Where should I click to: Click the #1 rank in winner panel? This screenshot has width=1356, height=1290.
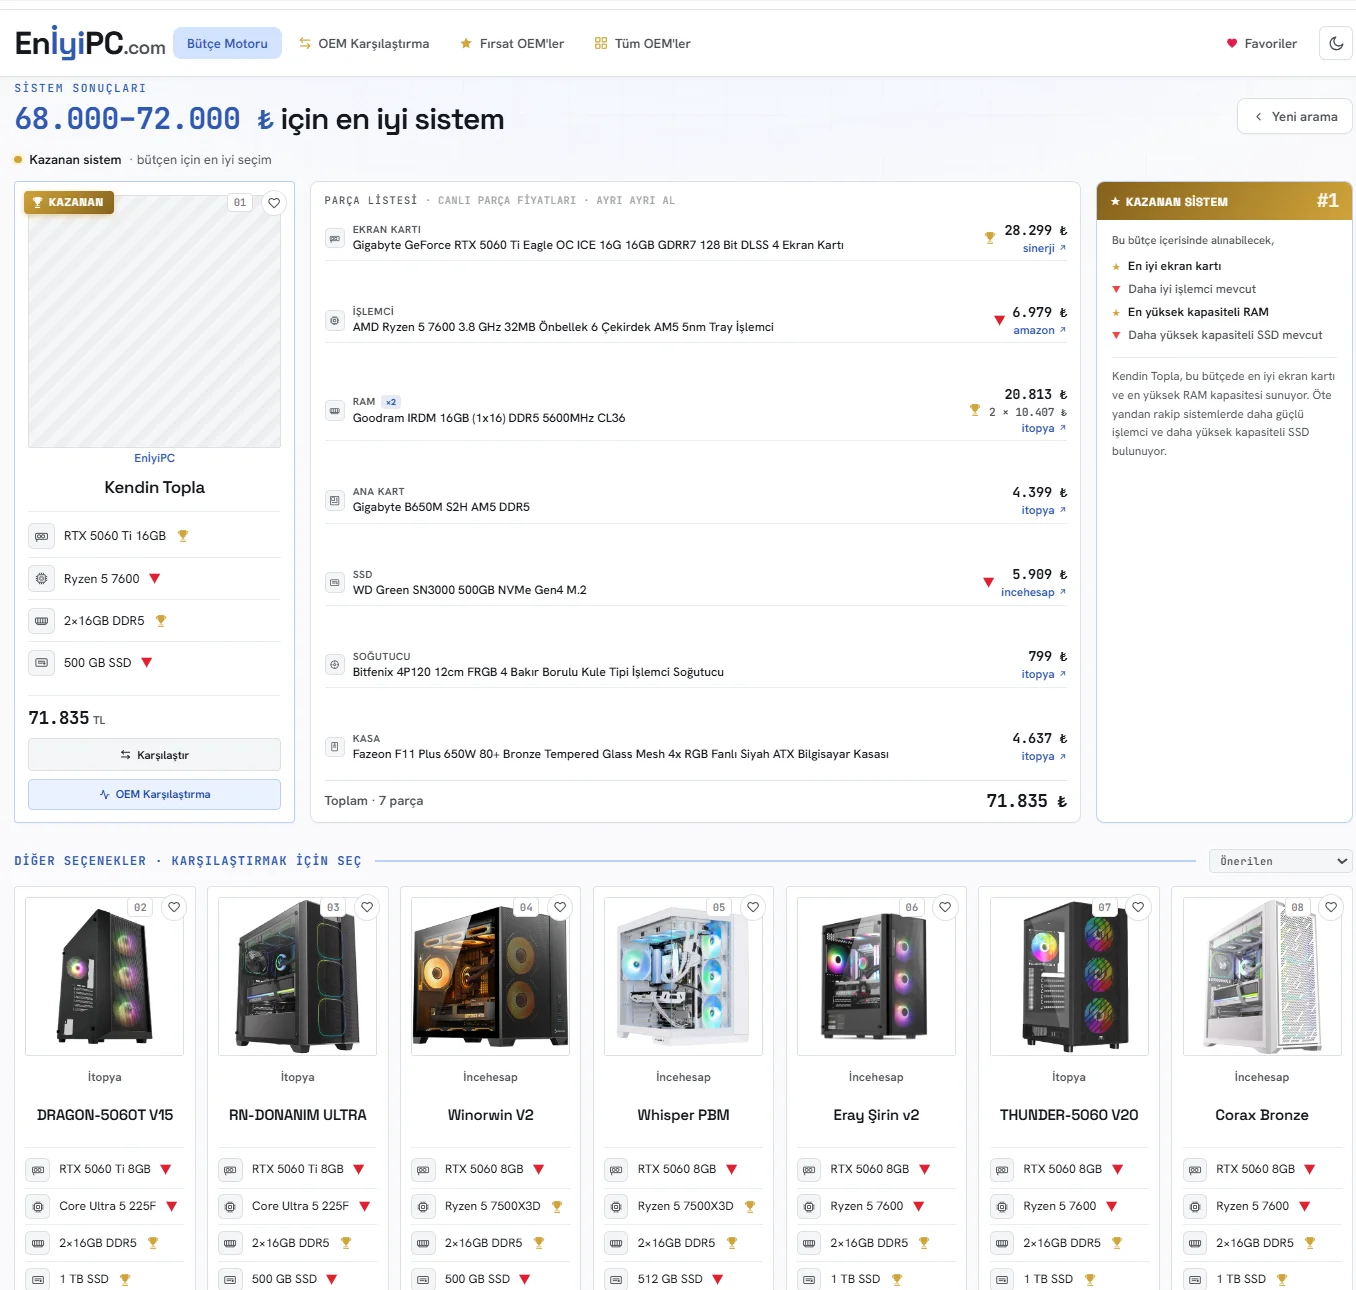[x=1327, y=201]
